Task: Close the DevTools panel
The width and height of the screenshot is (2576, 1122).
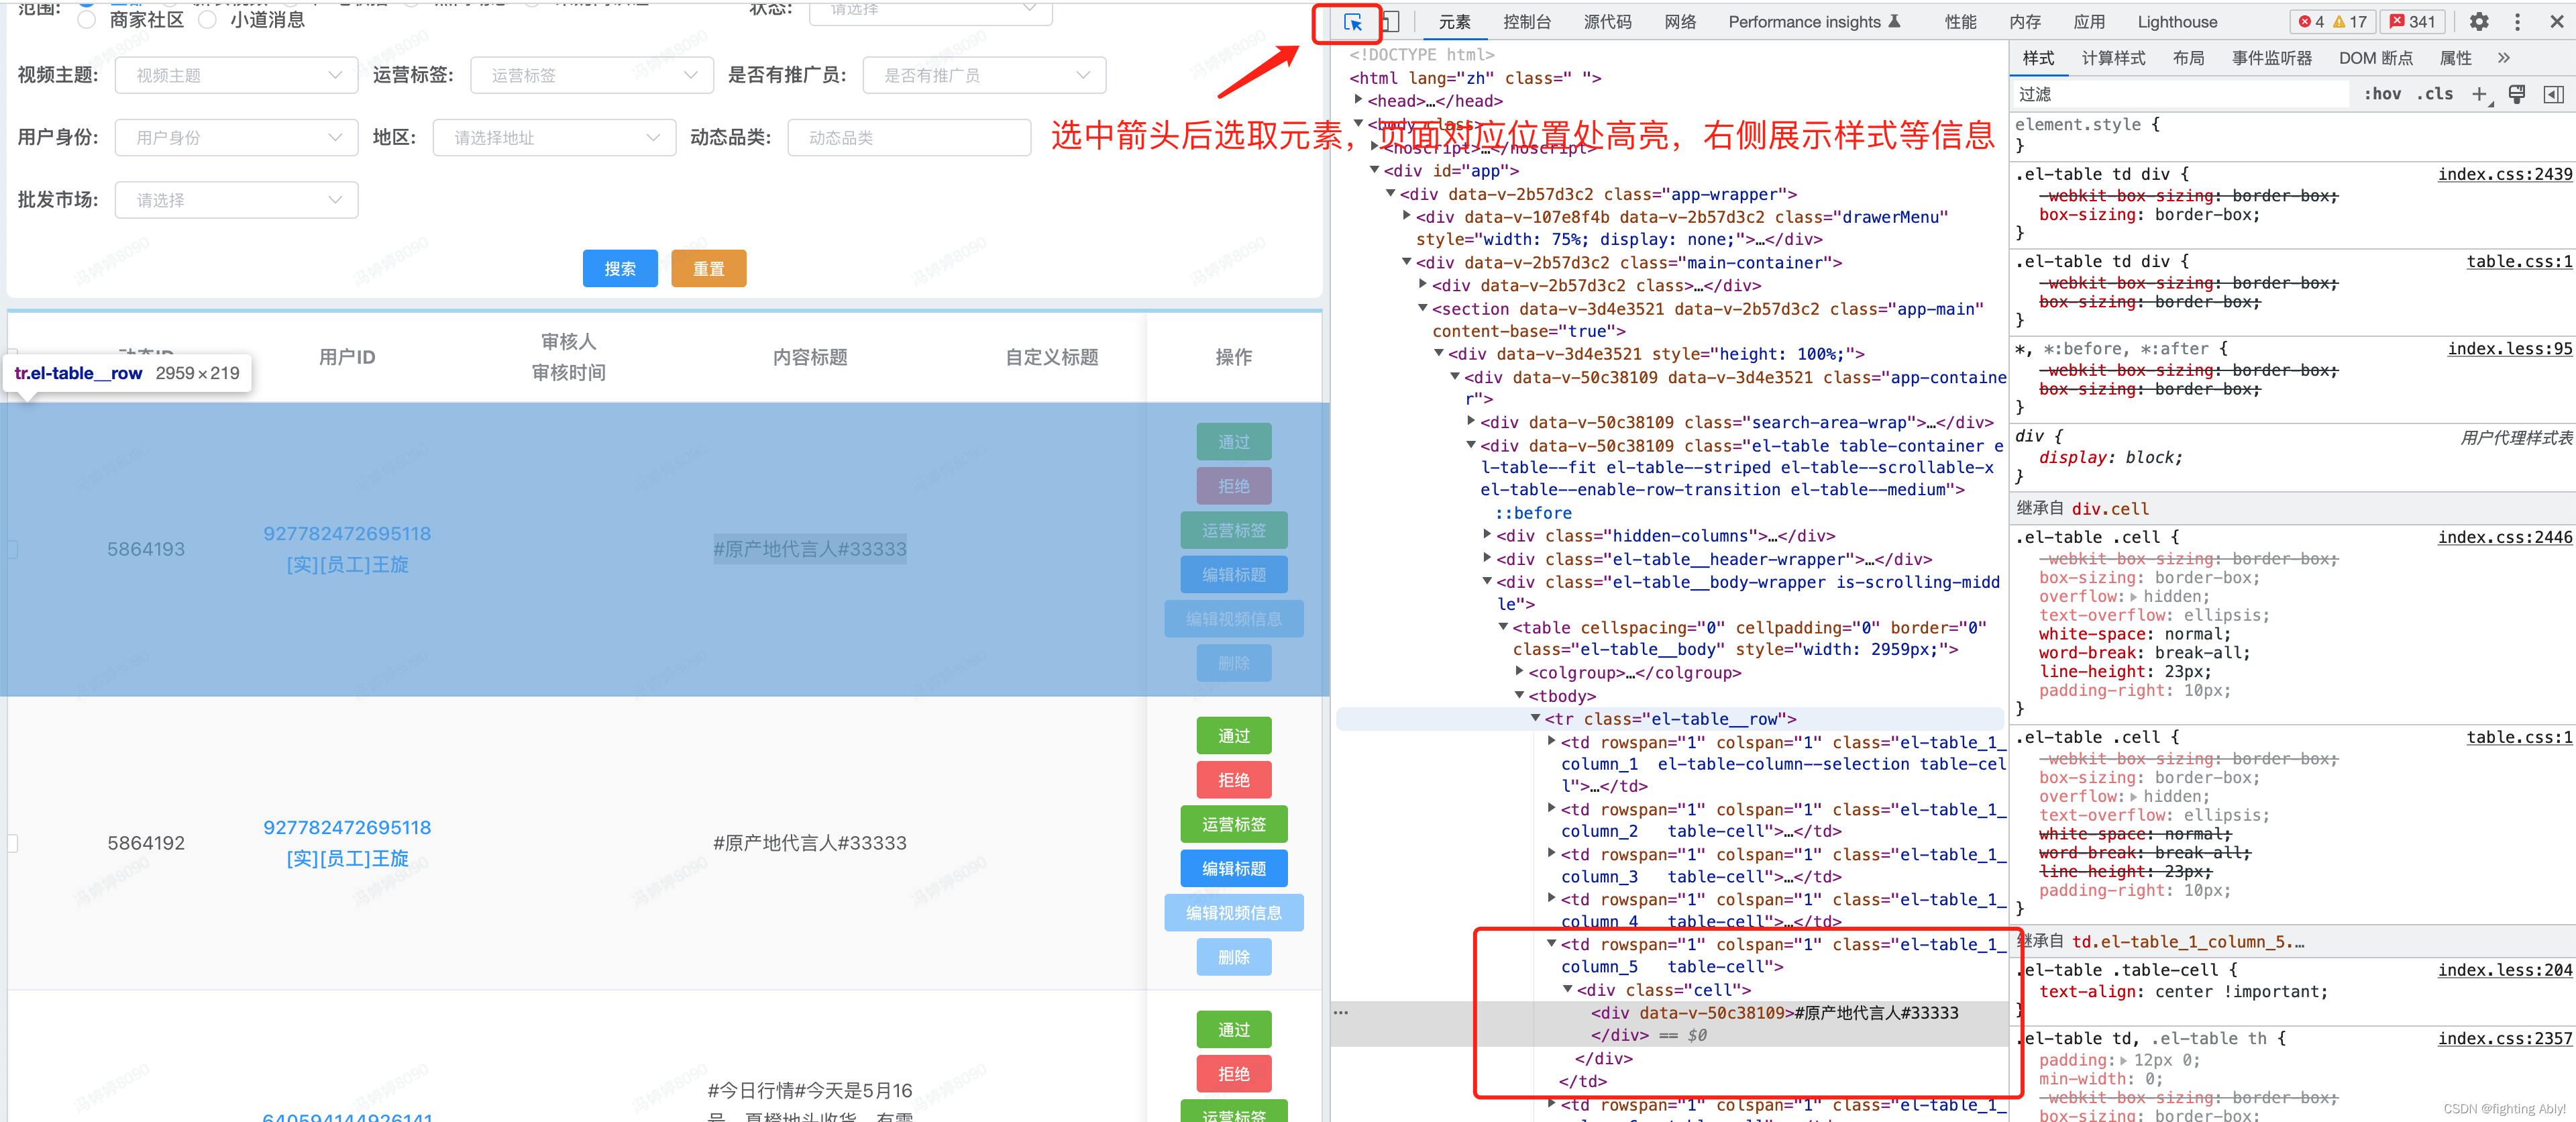Action: (x=2556, y=22)
